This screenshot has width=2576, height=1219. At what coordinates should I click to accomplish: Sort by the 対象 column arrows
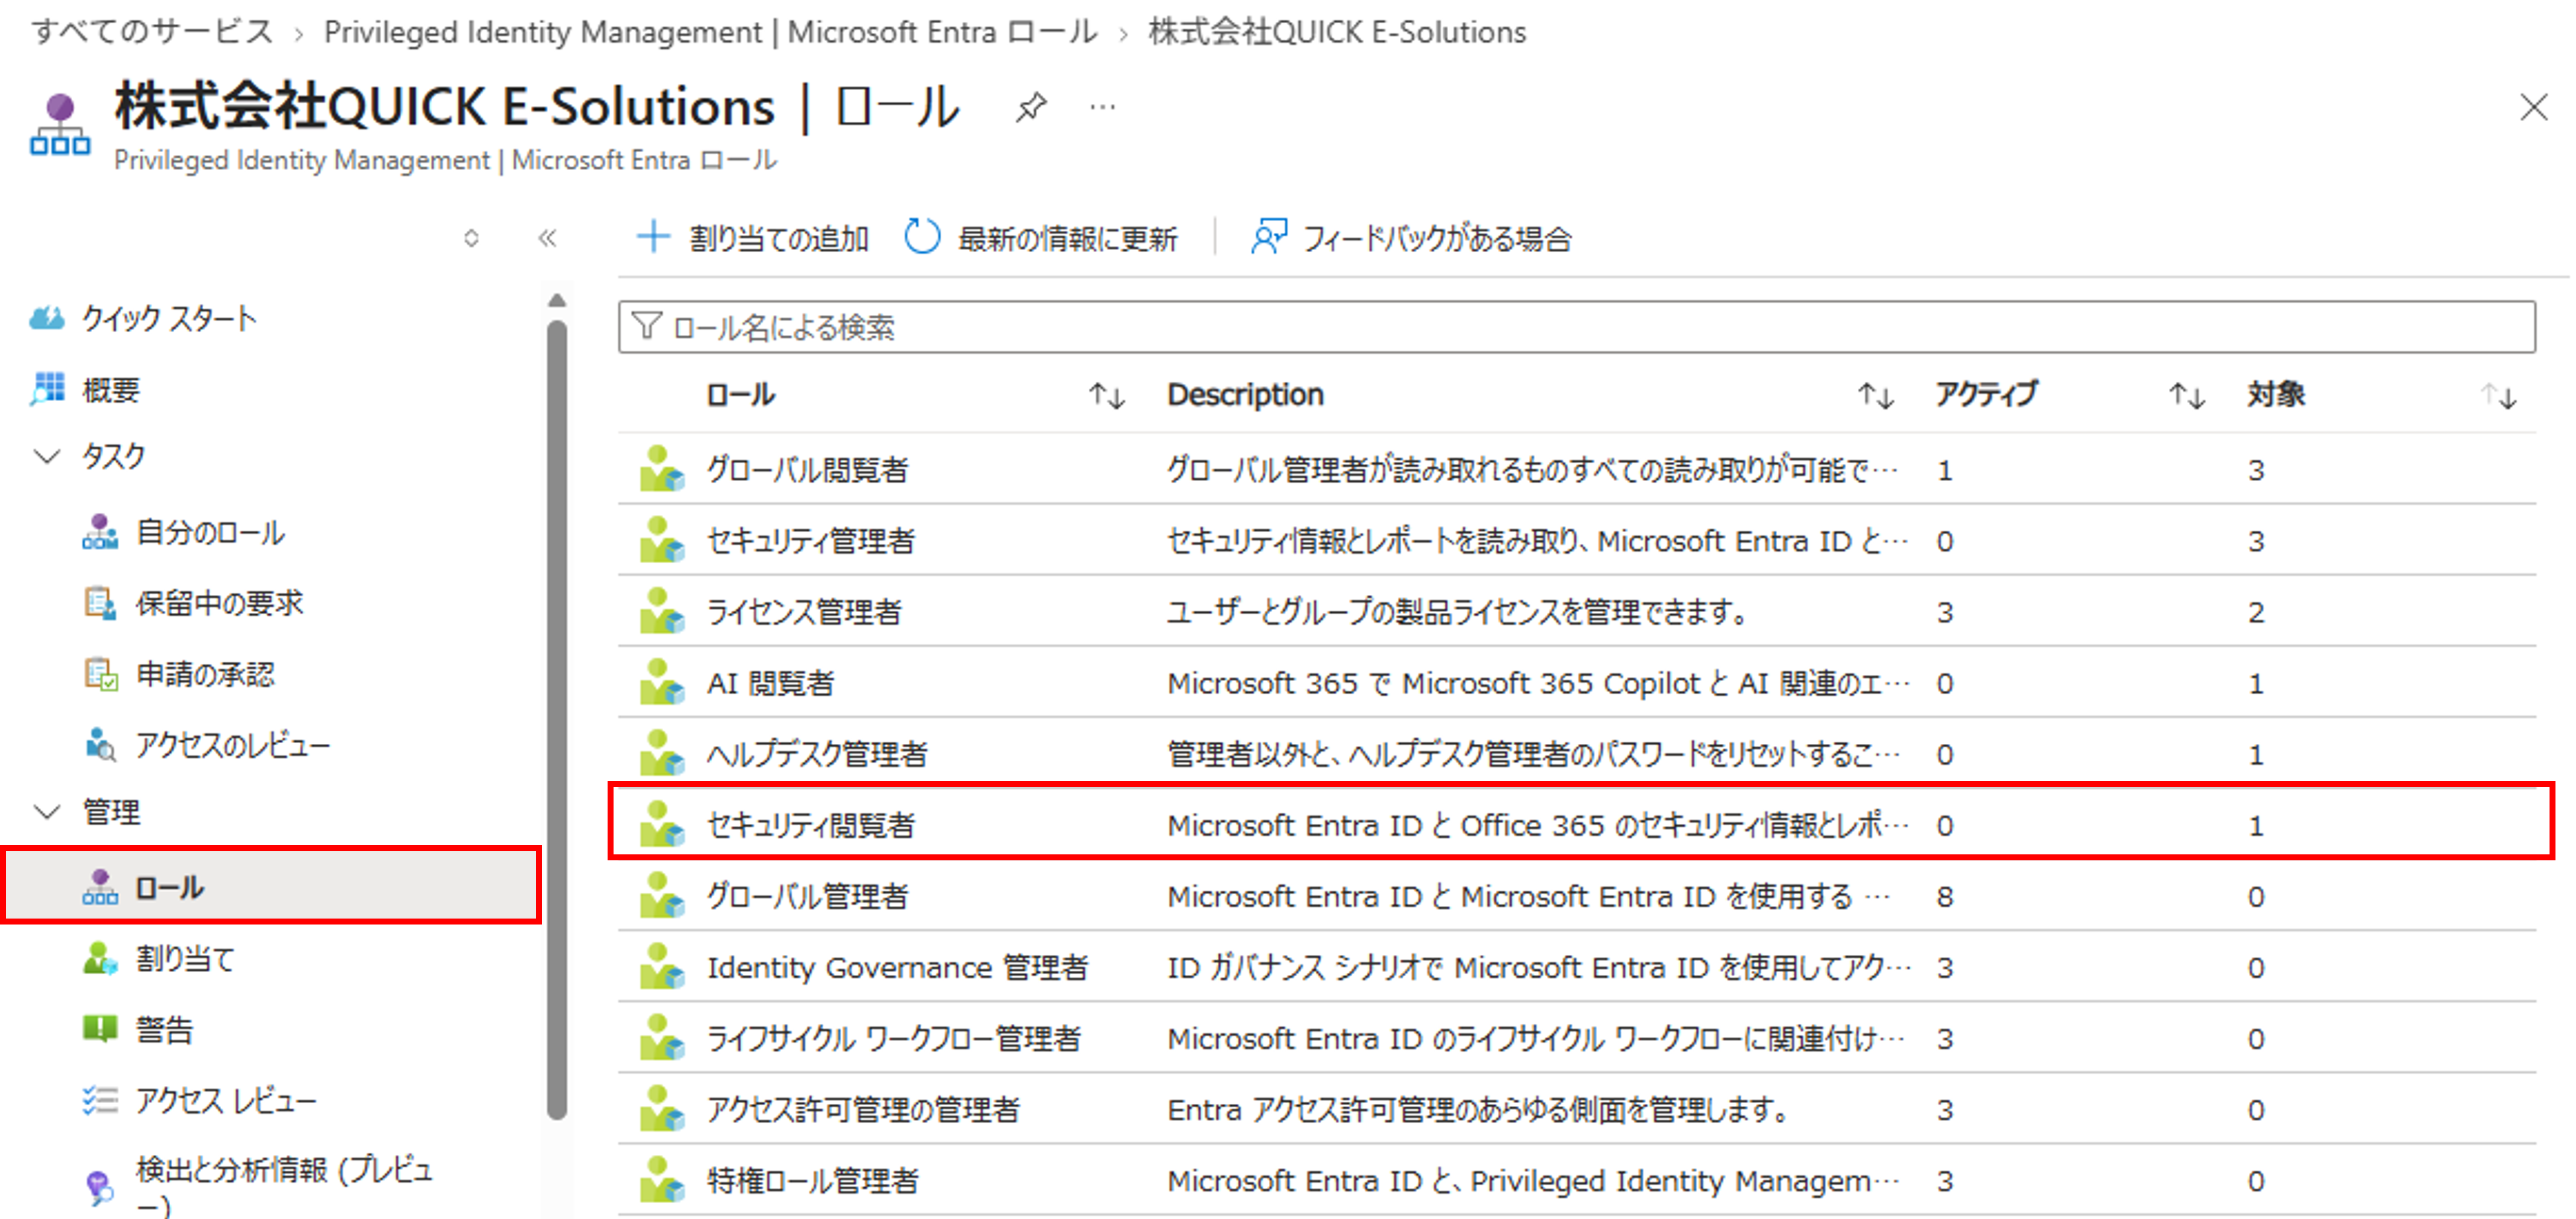click(x=2498, y=396)
